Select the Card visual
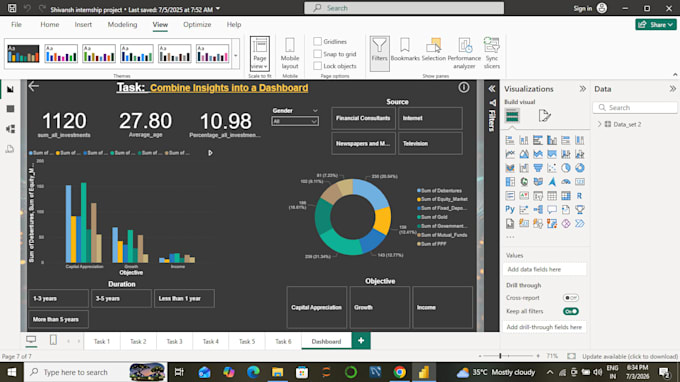Viewport: 680px width, 382px height. click(x=579, y=182)
